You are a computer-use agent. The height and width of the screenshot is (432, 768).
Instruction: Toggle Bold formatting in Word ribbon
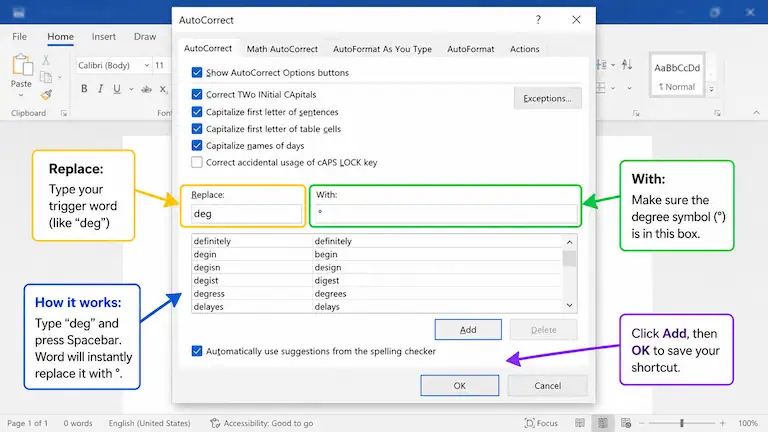coord(84,89)
